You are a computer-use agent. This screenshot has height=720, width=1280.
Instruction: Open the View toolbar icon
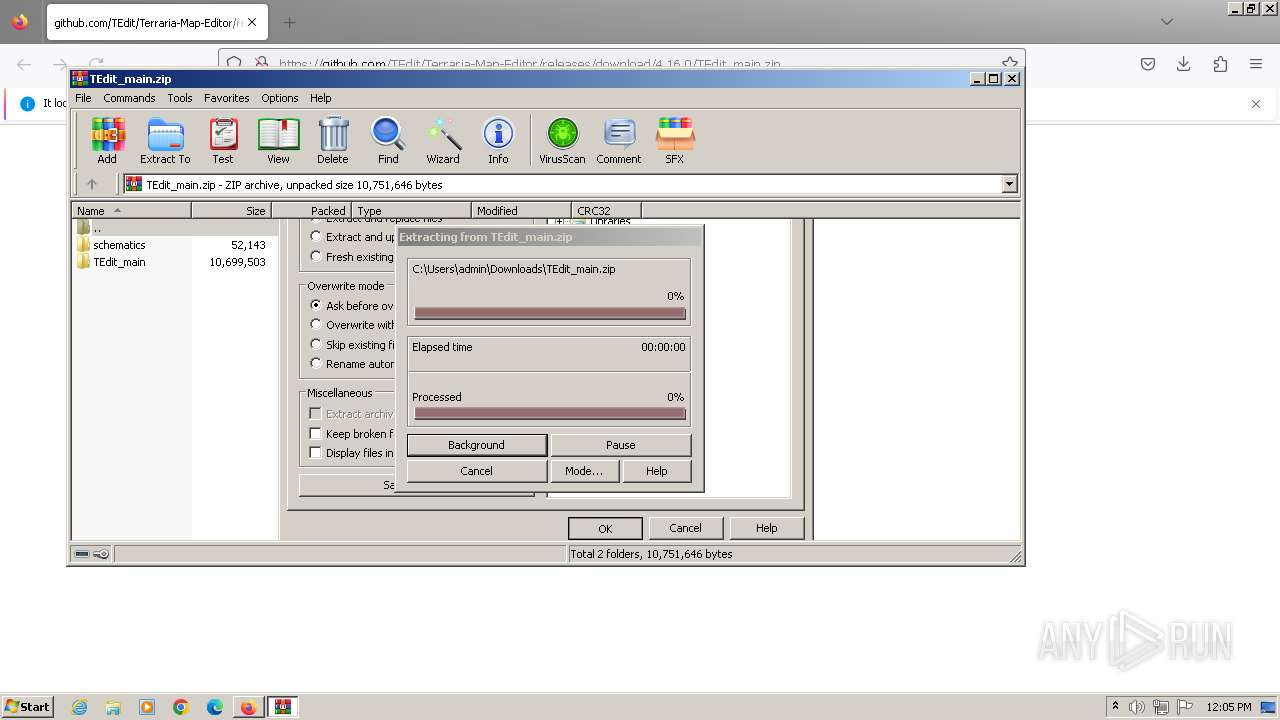click(278, 140)
